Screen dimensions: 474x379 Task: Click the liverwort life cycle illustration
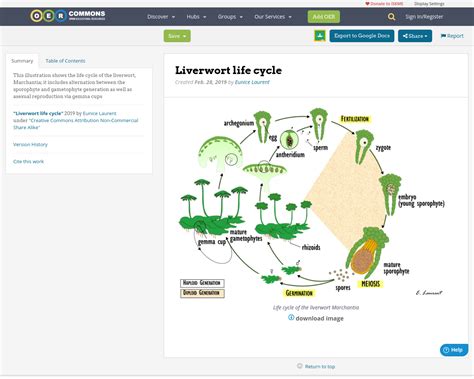(x=312, y=203)
